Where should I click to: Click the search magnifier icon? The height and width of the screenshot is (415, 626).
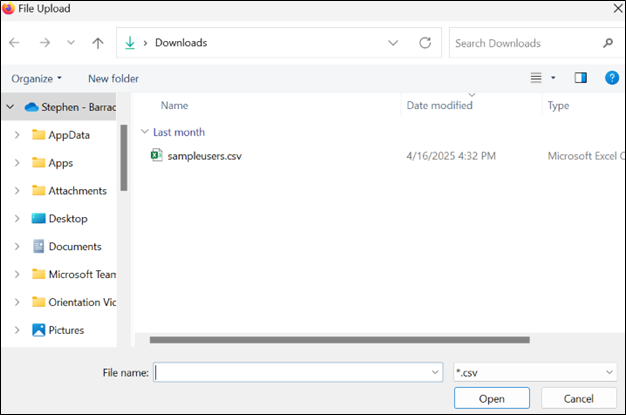(607, 43)
